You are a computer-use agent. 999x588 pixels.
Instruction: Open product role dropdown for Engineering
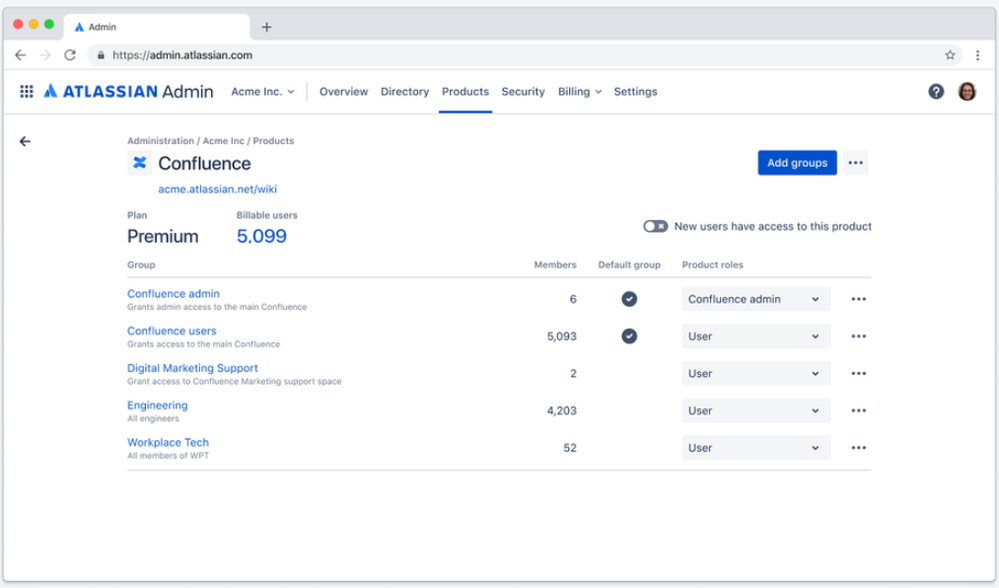pos(756,411)
